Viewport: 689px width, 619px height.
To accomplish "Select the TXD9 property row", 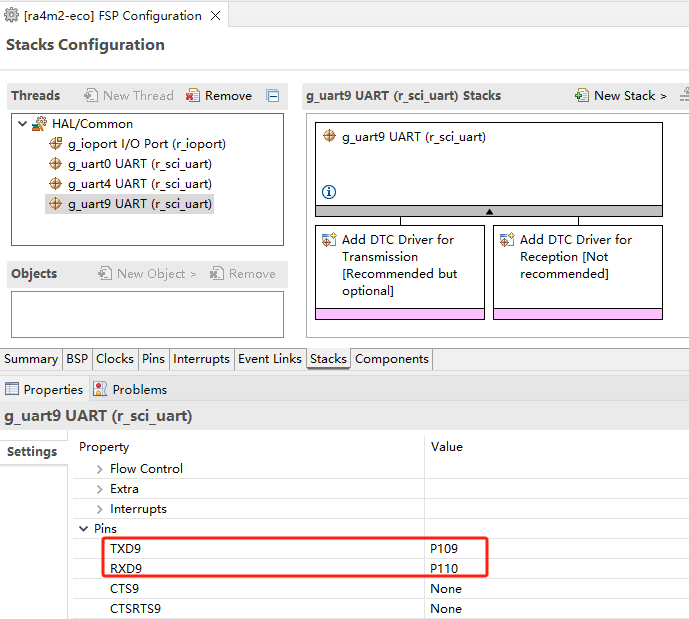I will pos(381,549).
